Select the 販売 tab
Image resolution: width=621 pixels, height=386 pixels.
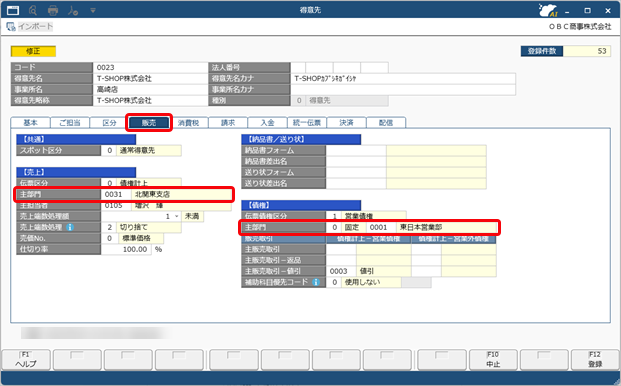coord(149,123)
